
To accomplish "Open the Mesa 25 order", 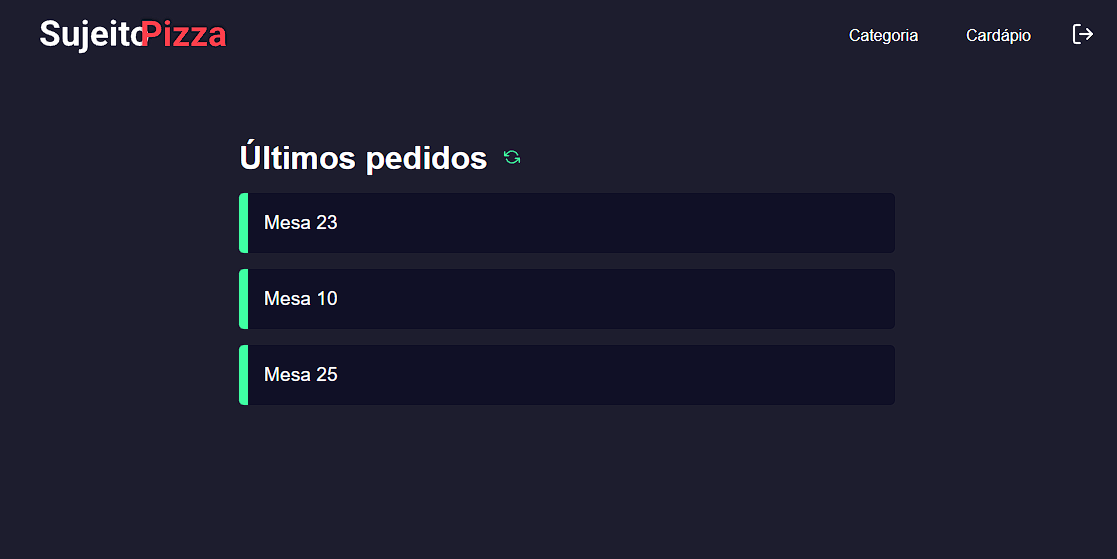I will [x=567, y=375].
